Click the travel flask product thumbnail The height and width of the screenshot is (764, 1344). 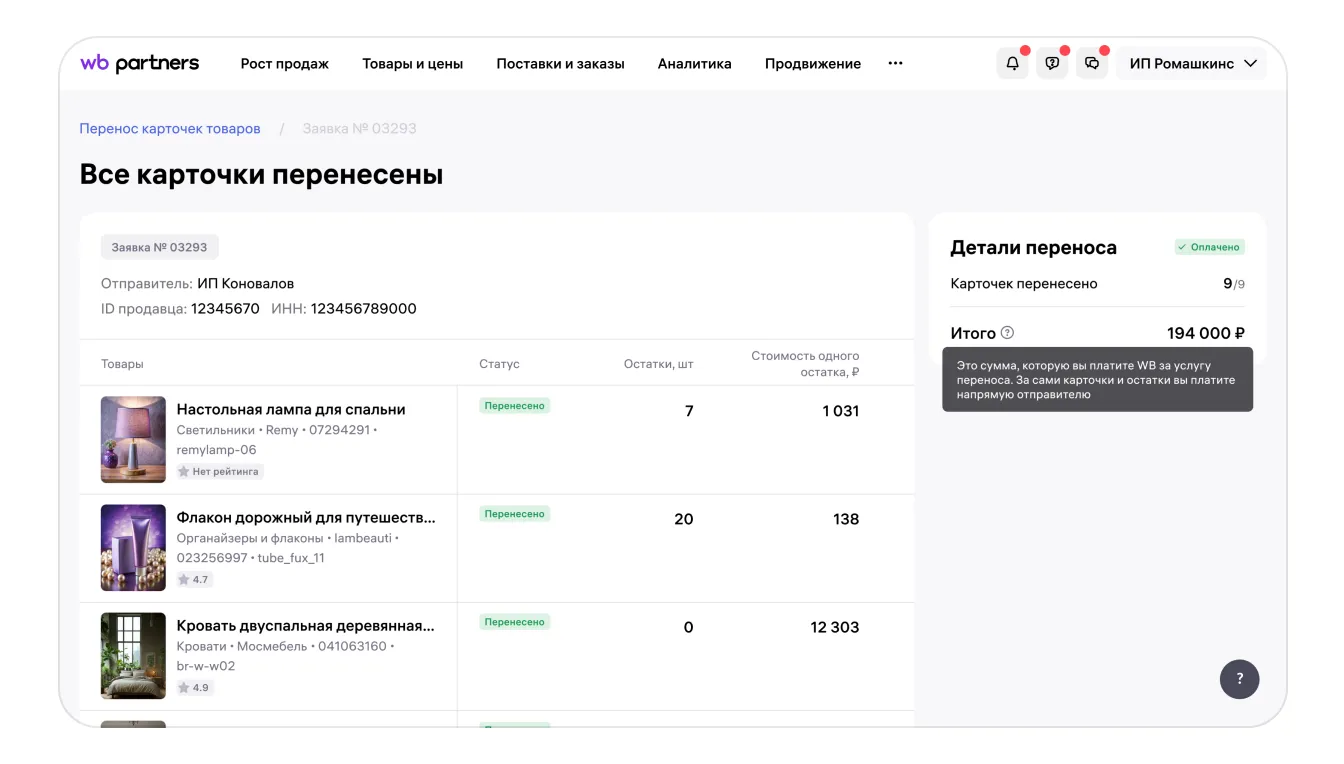point(133,548)
